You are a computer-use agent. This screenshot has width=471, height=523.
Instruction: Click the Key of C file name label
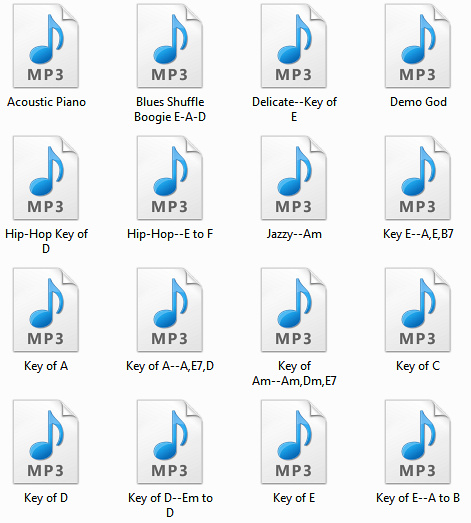pyautogui.click(x=418, y=366)
